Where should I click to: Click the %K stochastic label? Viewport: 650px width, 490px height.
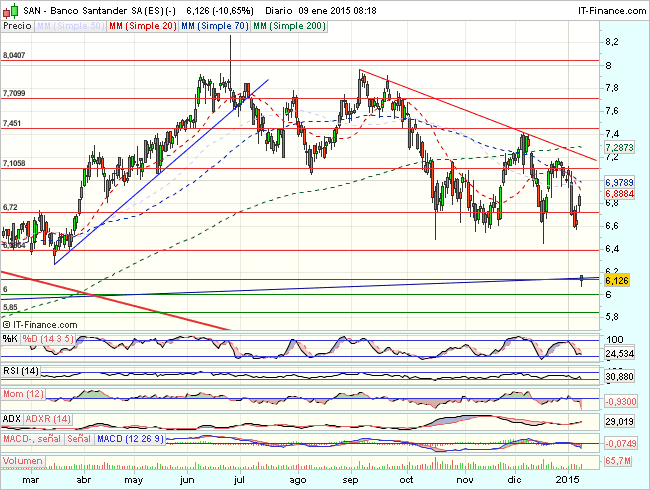[10, 339]
